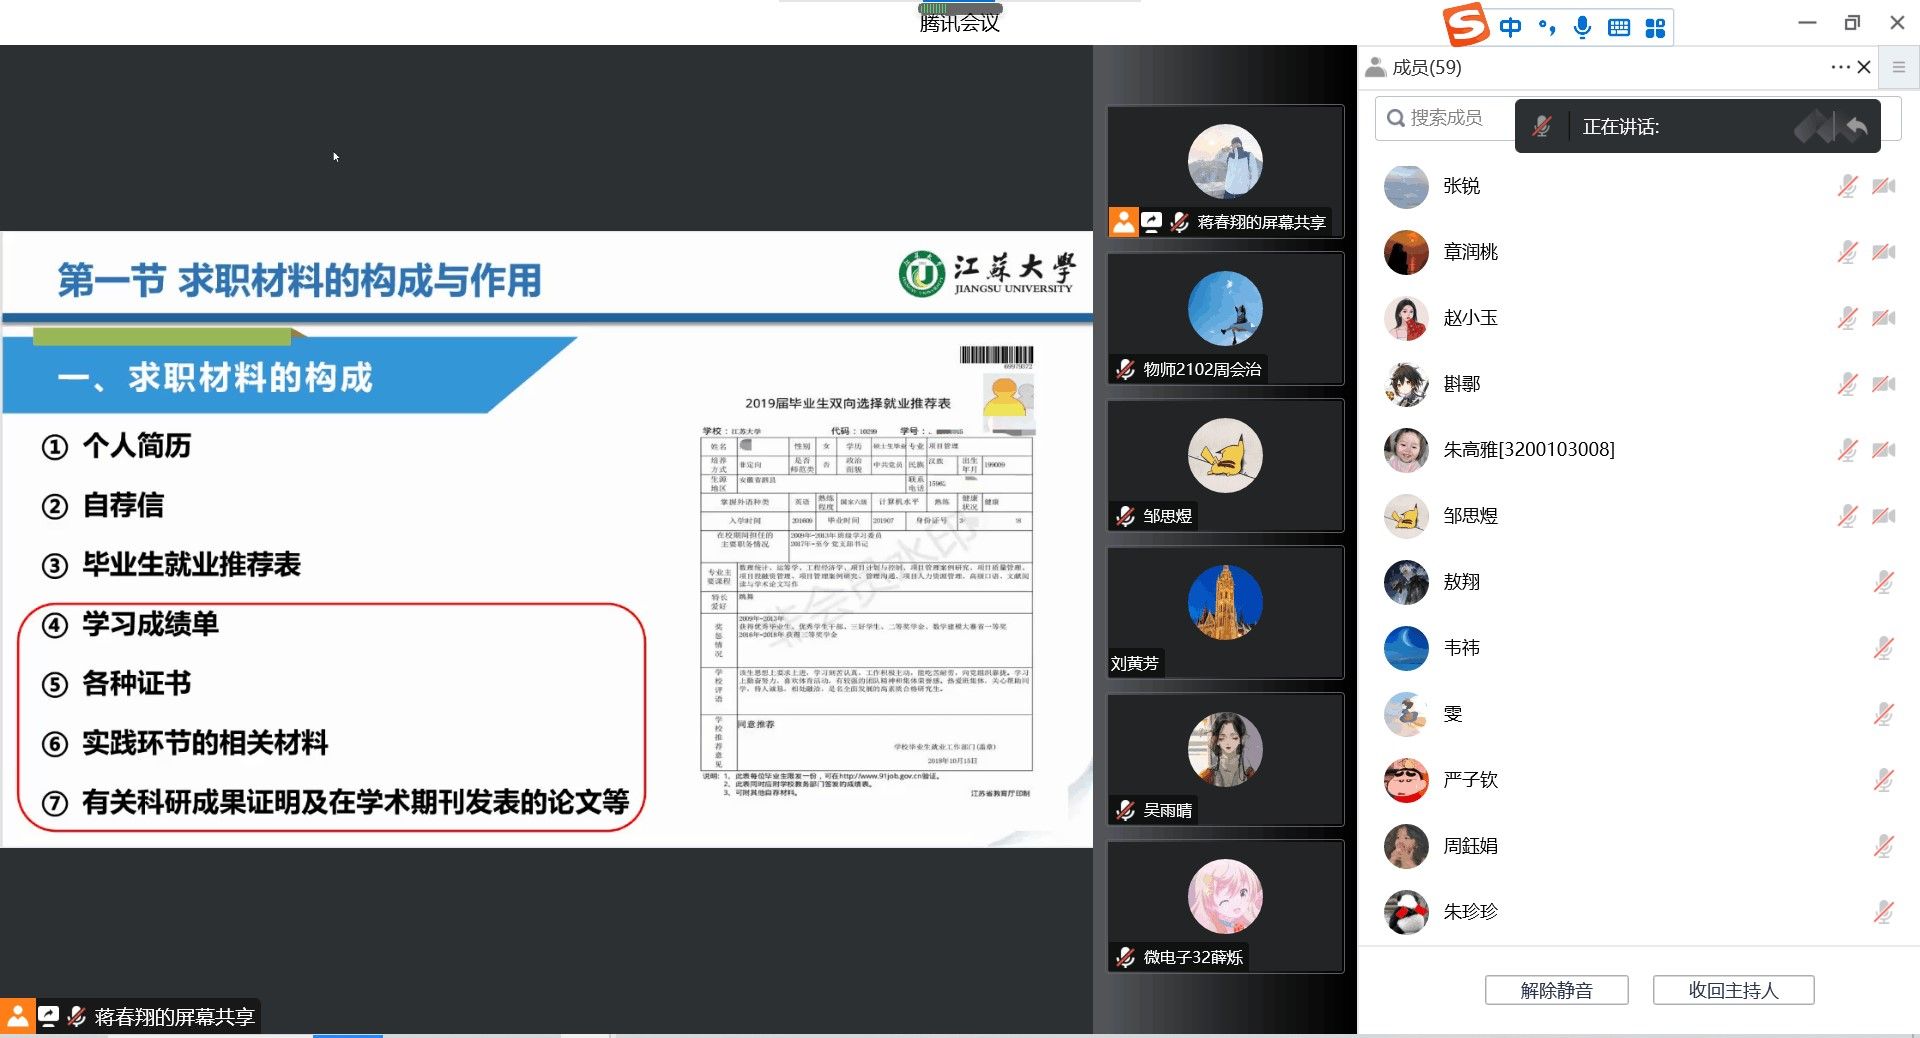Open the three-dots more options in members panel
1920x1038 pixels.
click(x=1840, y=67)
